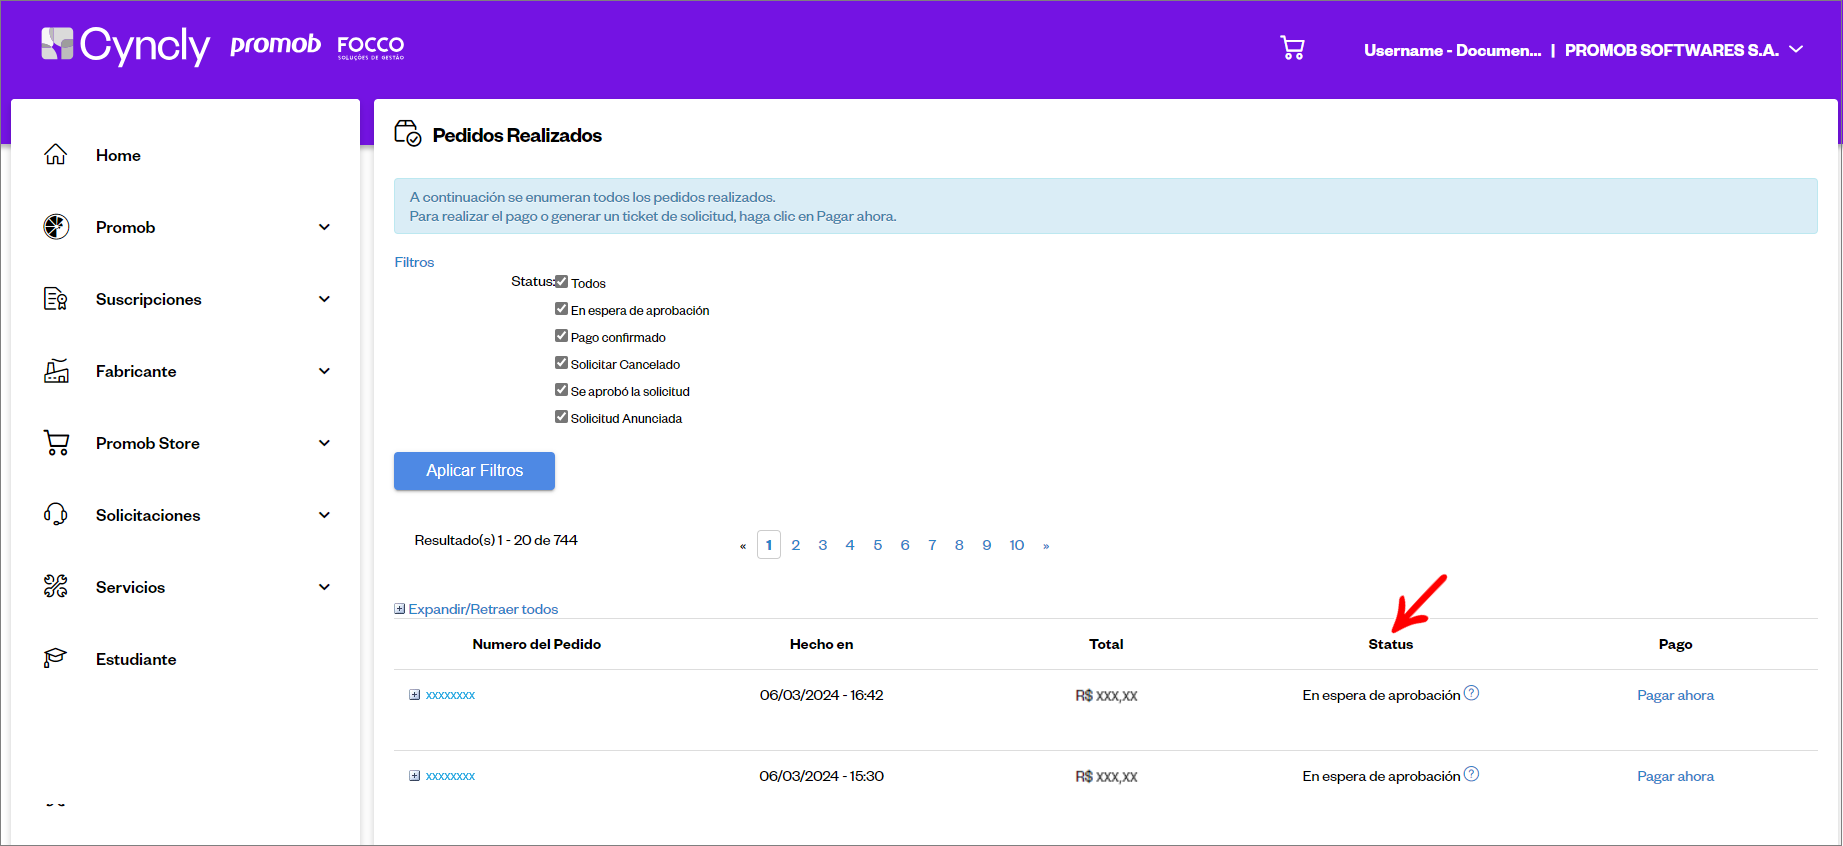1843x846 pixels.
Task: Click the Solicitaciones headset icon
Action: (x=56, y=515)
